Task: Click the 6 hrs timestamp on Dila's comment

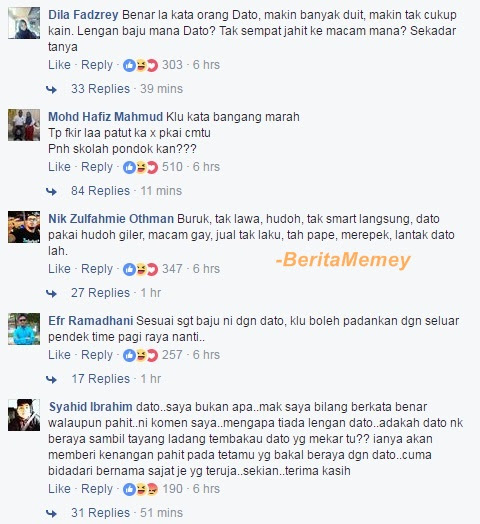Action: (206, 65)
